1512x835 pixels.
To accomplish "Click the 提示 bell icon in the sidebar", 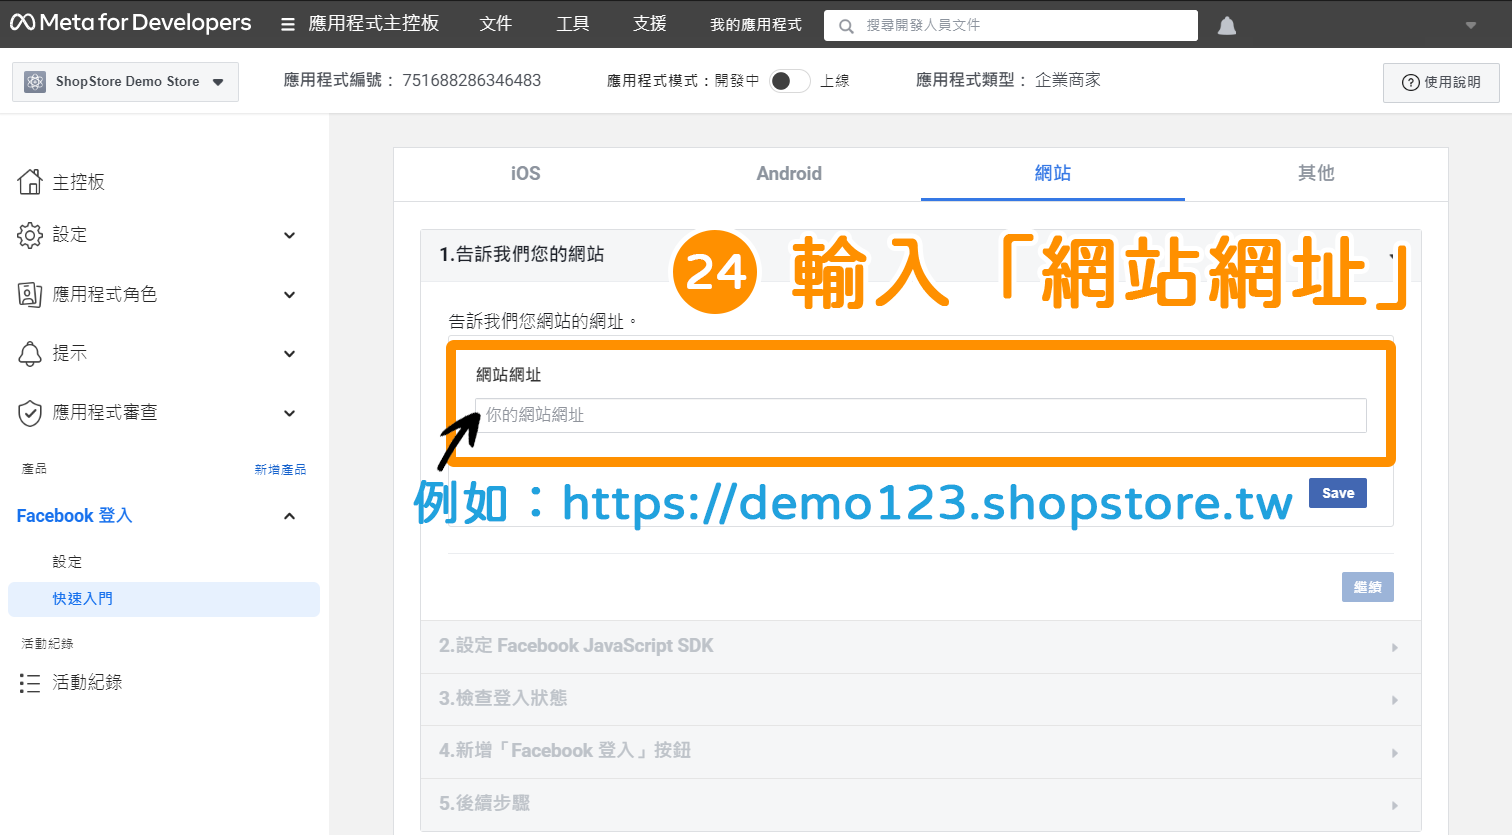I will tap(30, 353).
